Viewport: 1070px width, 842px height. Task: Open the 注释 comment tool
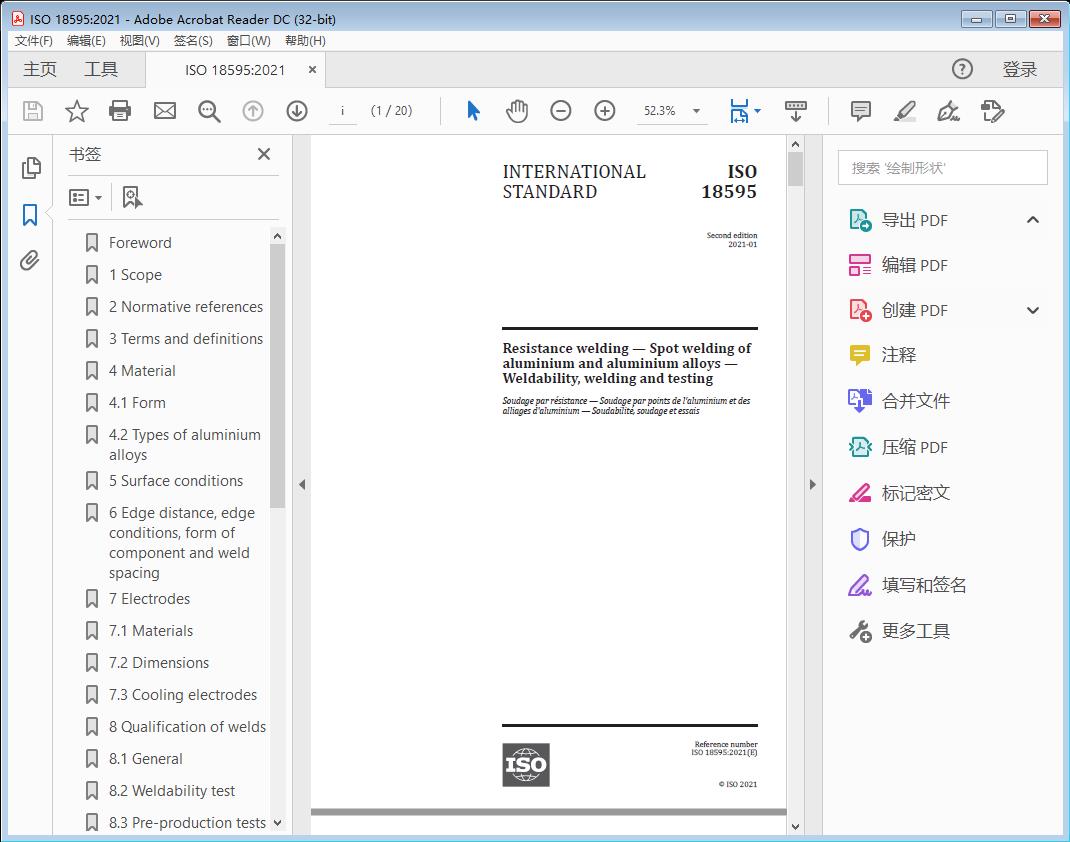pyautogui.click(x=882, y=355)
